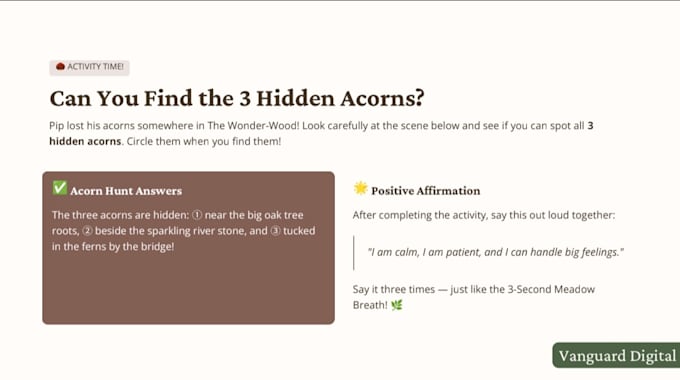Image resolution: width=680 pixels, height=380 pixels.
Task: Click the acorn icon in Activity Time badge
Action: [x=60, y=66]
